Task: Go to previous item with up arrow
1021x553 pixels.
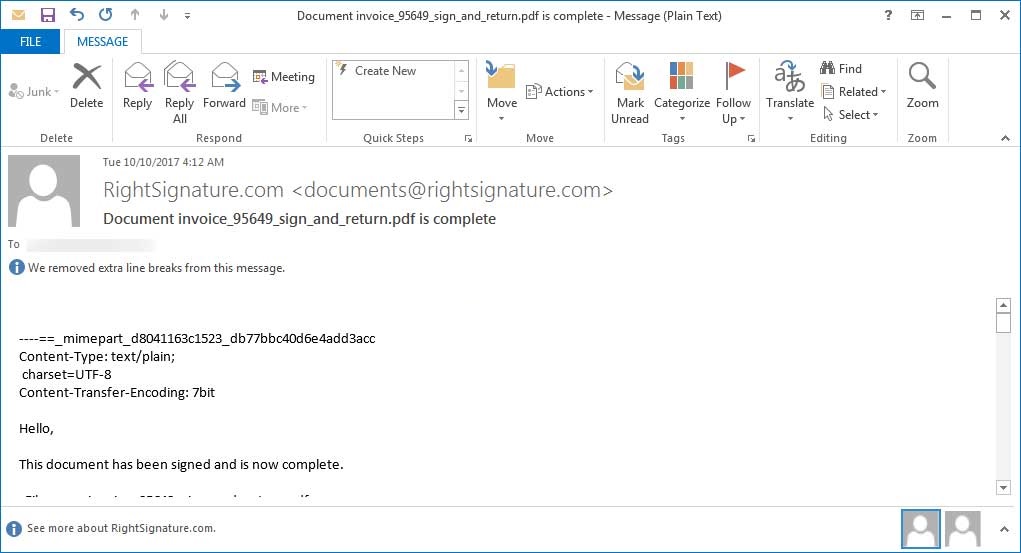Action: coord(135,15)
